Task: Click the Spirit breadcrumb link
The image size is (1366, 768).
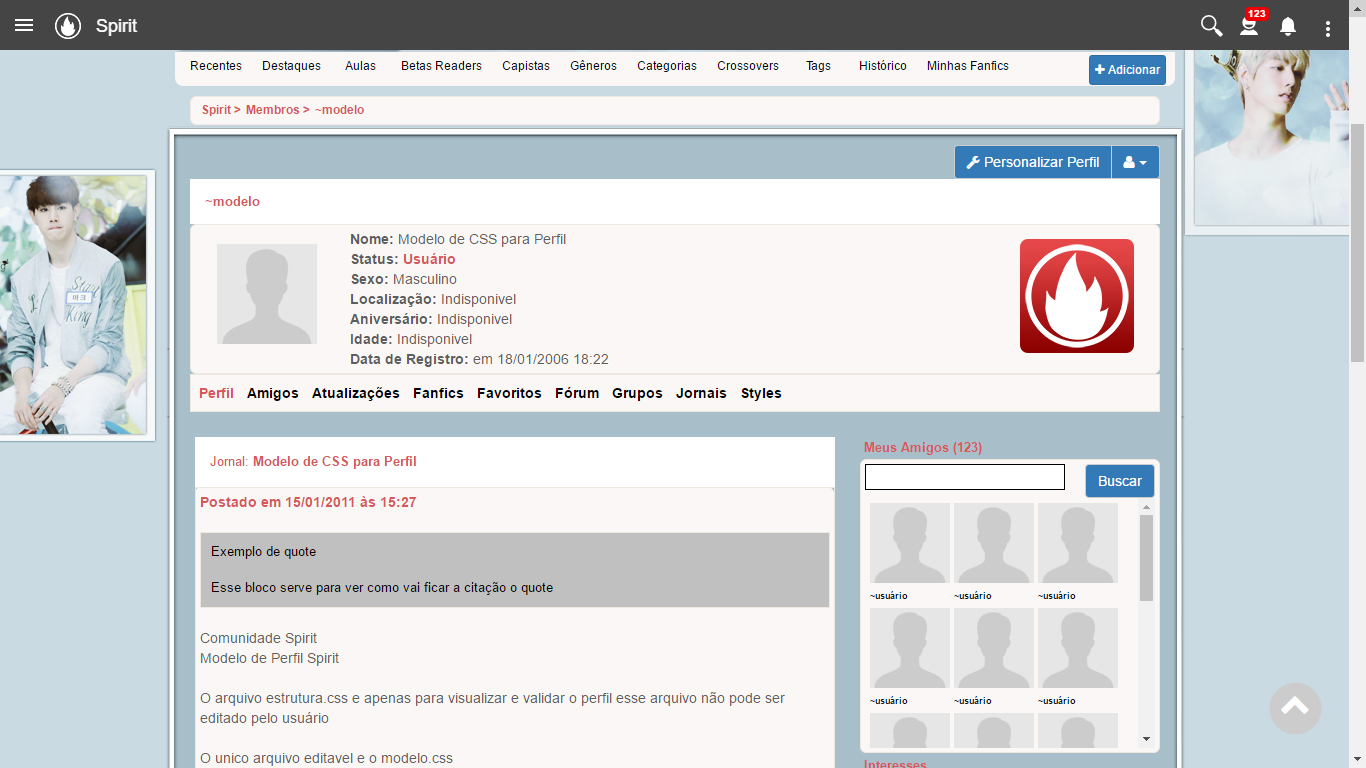Action: pyautogui.click(x=216, y=110)
